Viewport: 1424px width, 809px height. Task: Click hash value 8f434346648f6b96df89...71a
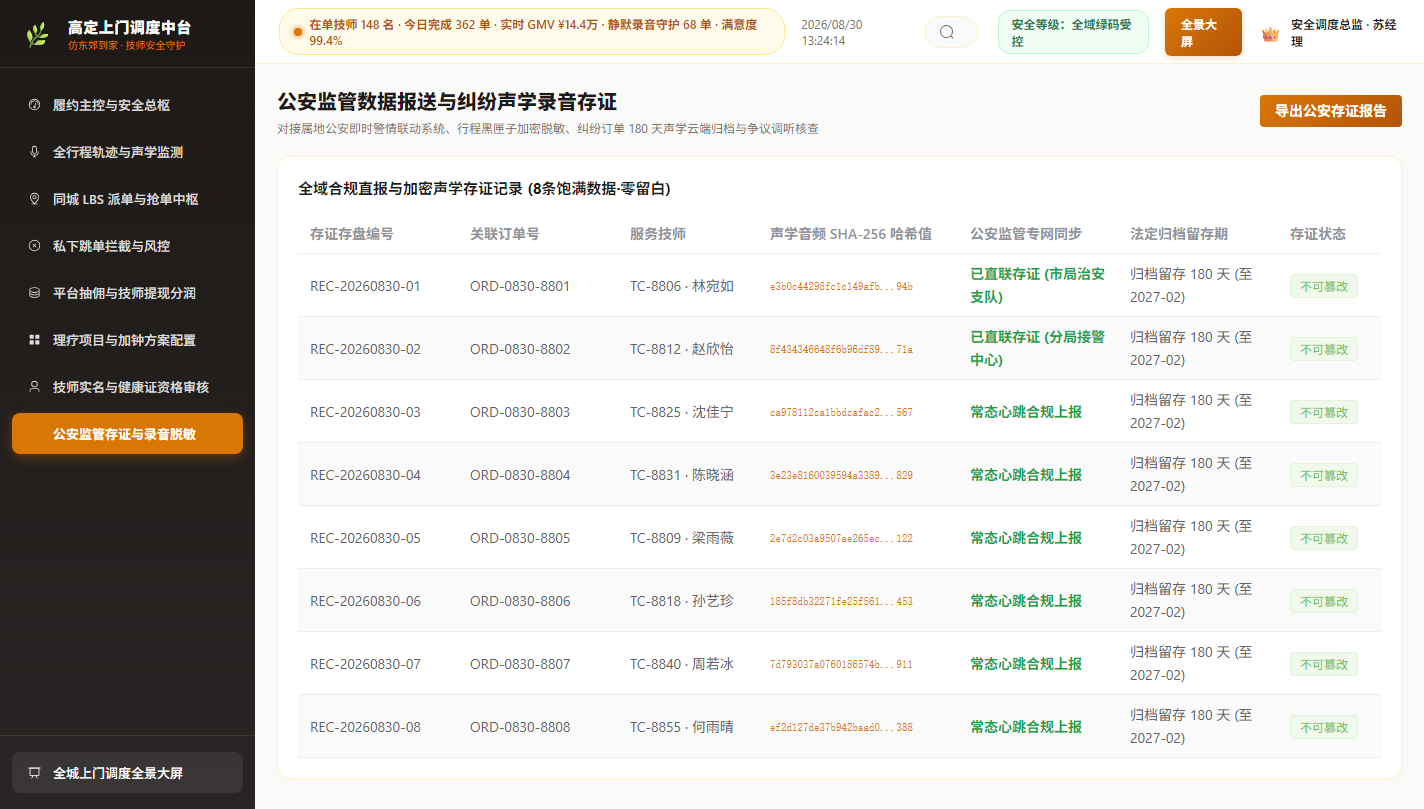point(841,350)
